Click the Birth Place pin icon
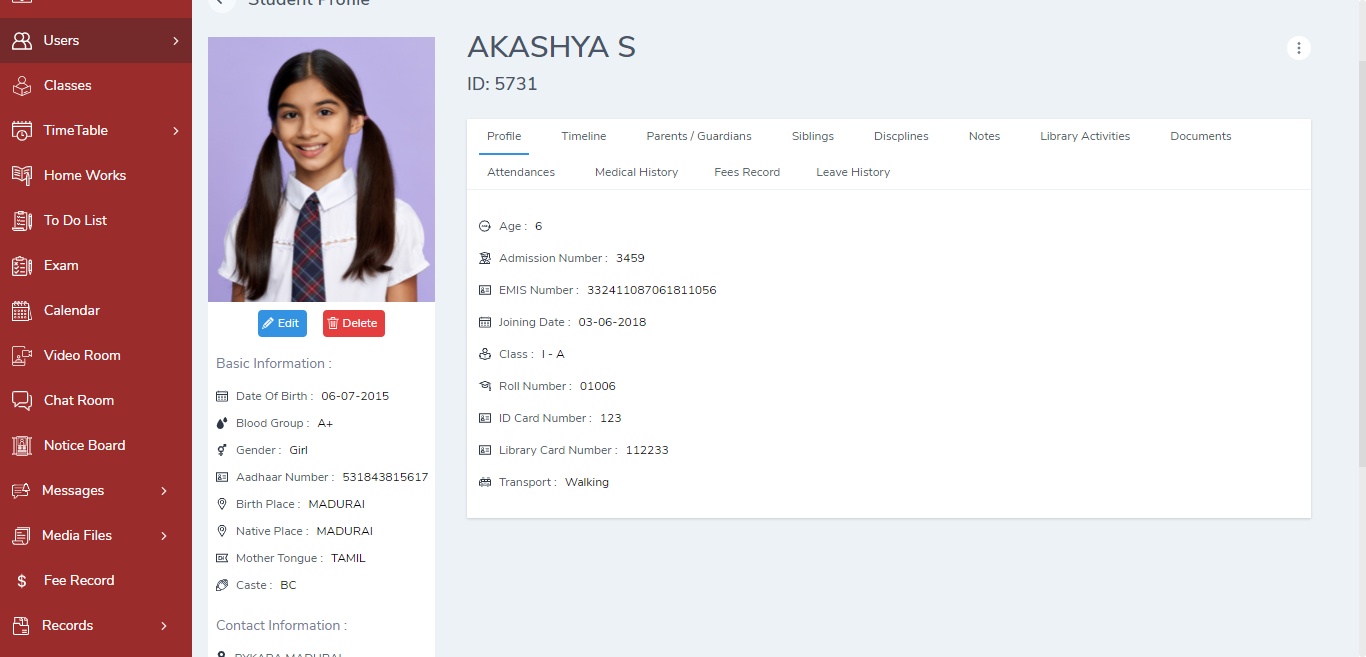Viewport: 1366px width, 657px height. click(222, 505)
